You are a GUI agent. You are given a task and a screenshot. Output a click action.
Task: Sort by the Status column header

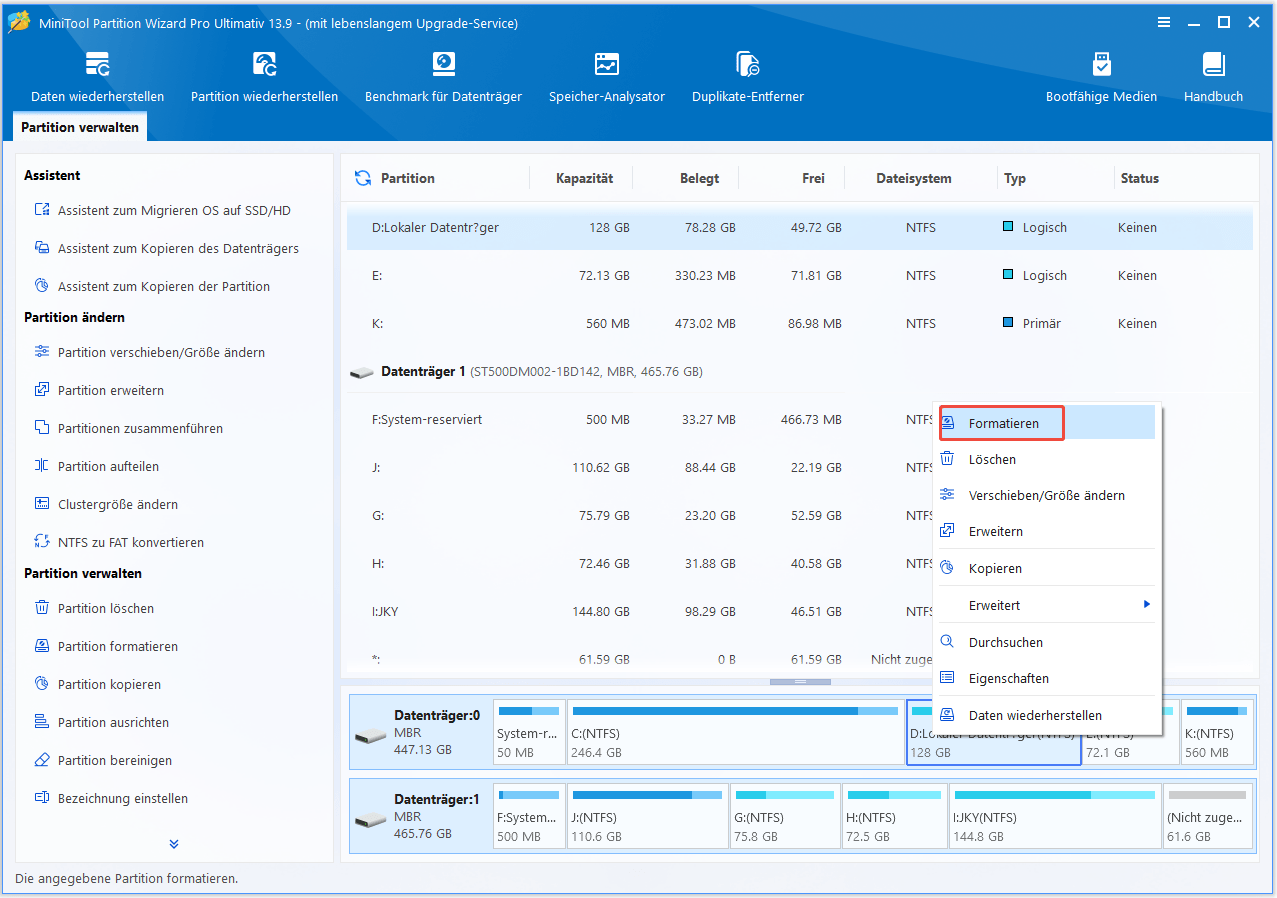[1139, 178]
